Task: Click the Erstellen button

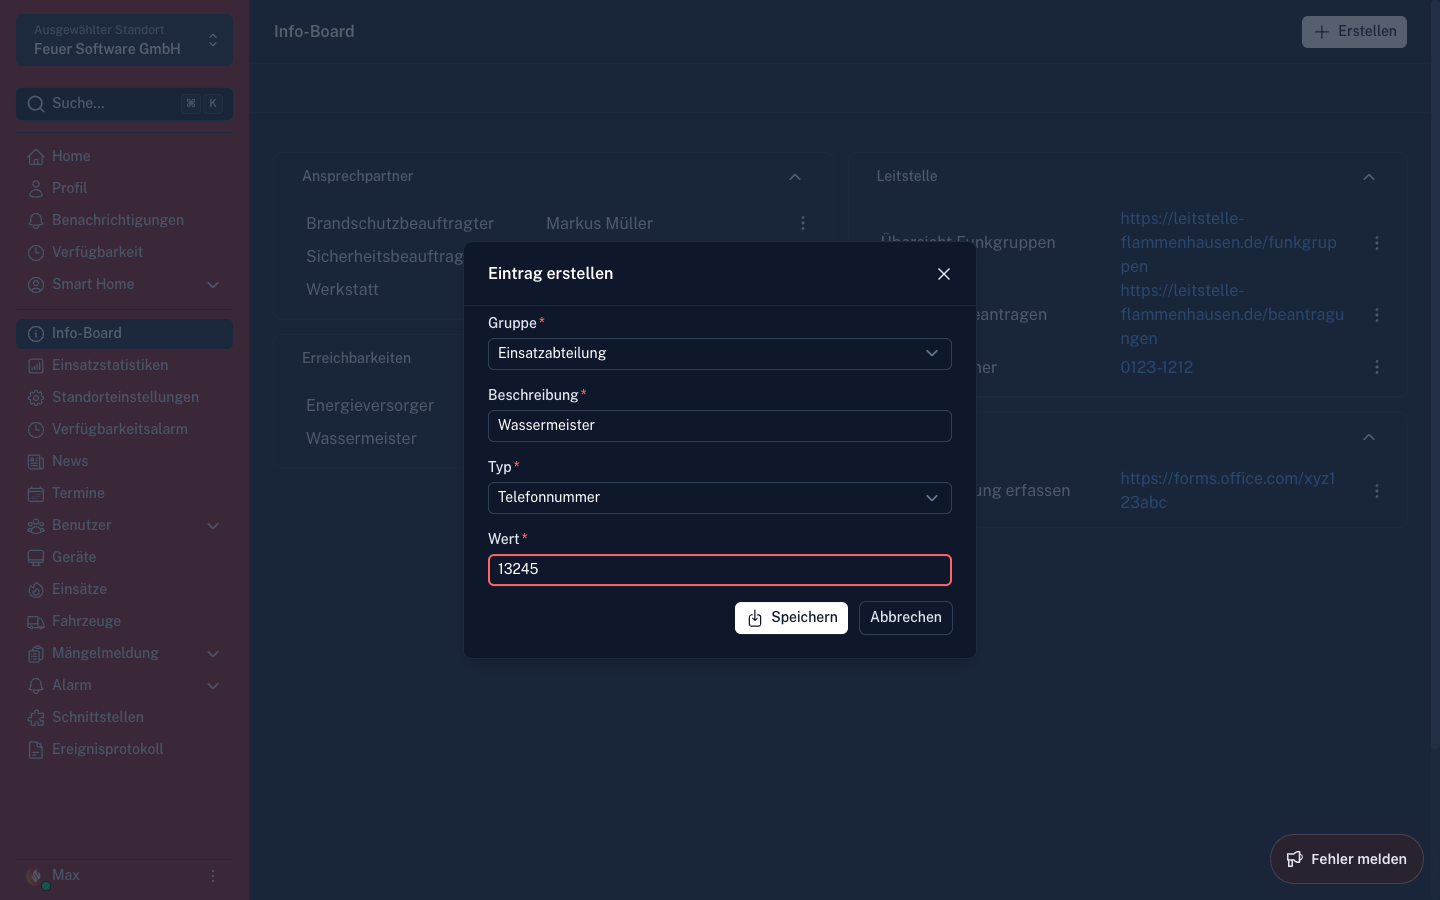Action: coord(1354,32)
